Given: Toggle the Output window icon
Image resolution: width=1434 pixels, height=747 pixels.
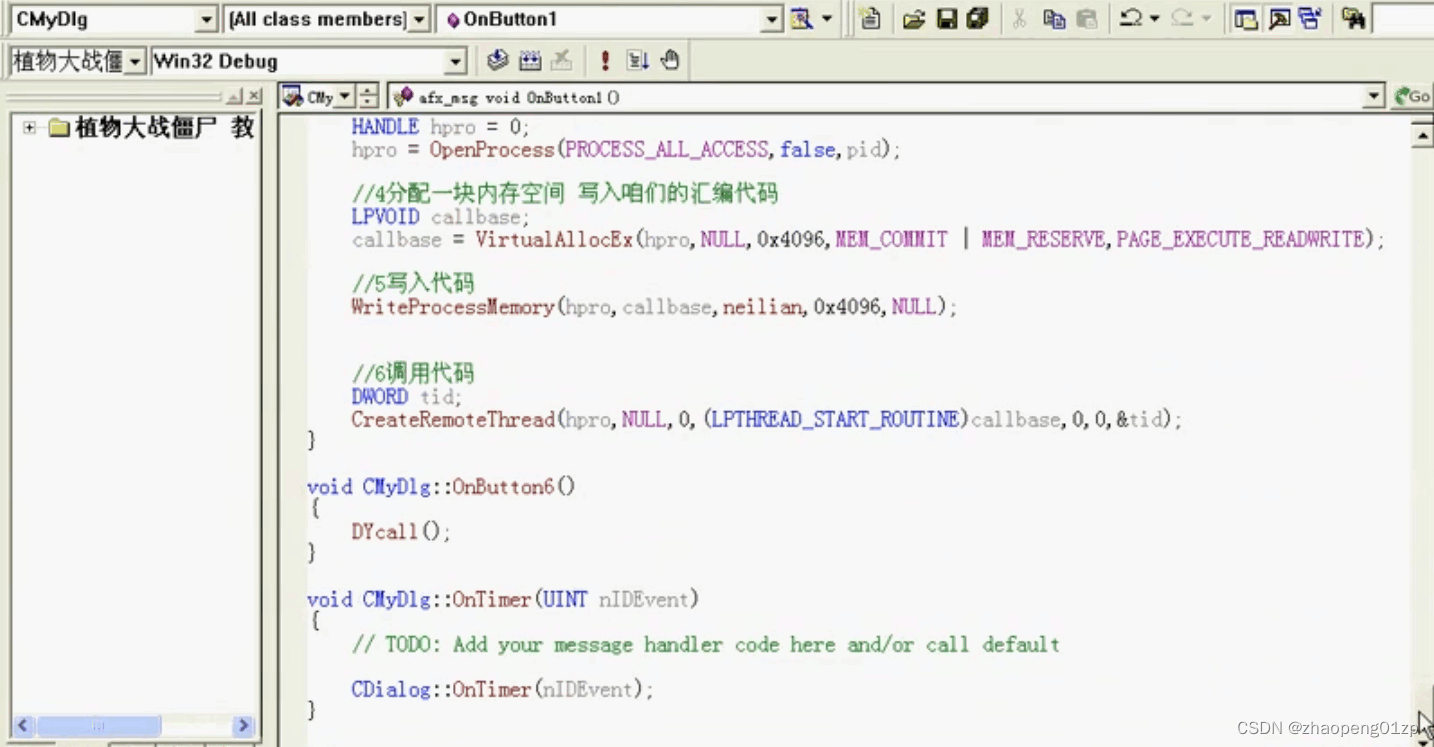Looking at the screenshot, I should (x=1279, y=19).
